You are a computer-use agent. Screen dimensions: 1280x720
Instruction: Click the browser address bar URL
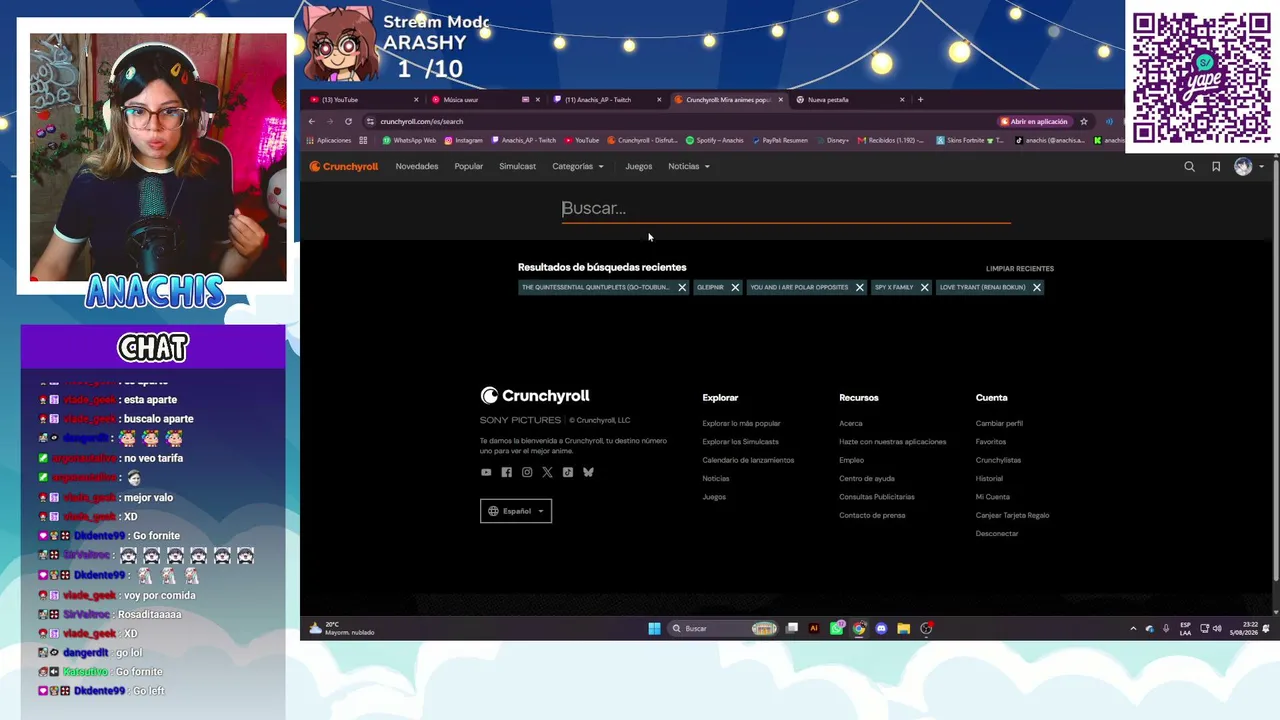click(x=421, y=122)
